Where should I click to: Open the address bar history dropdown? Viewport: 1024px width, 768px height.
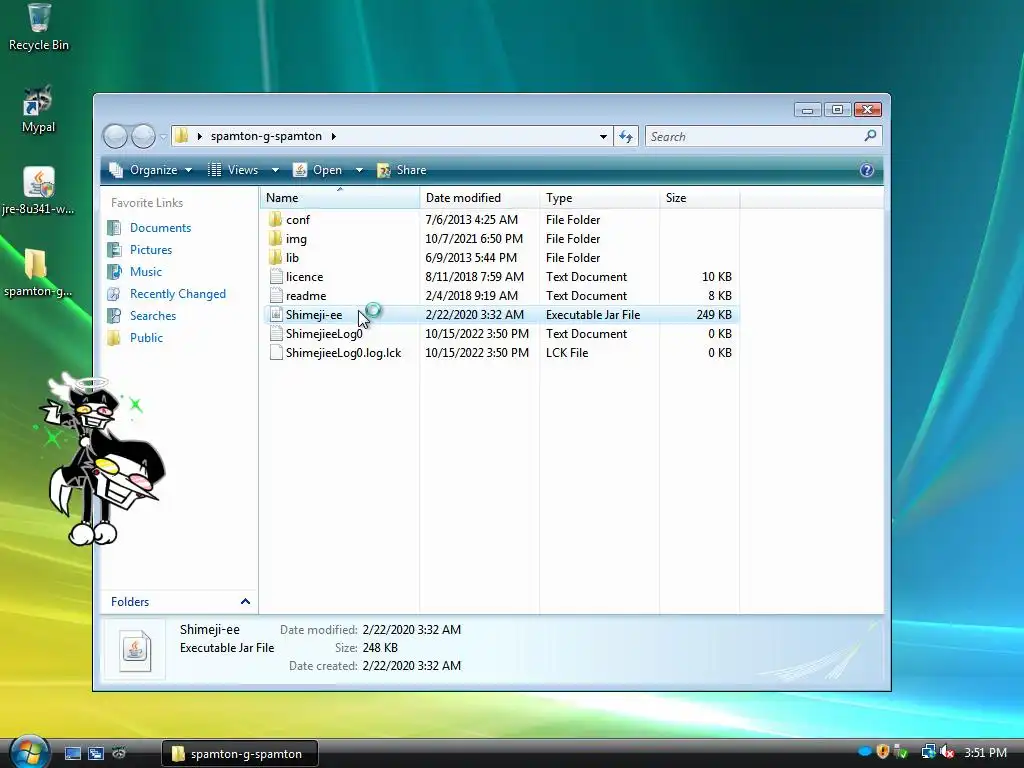(603, 136)
